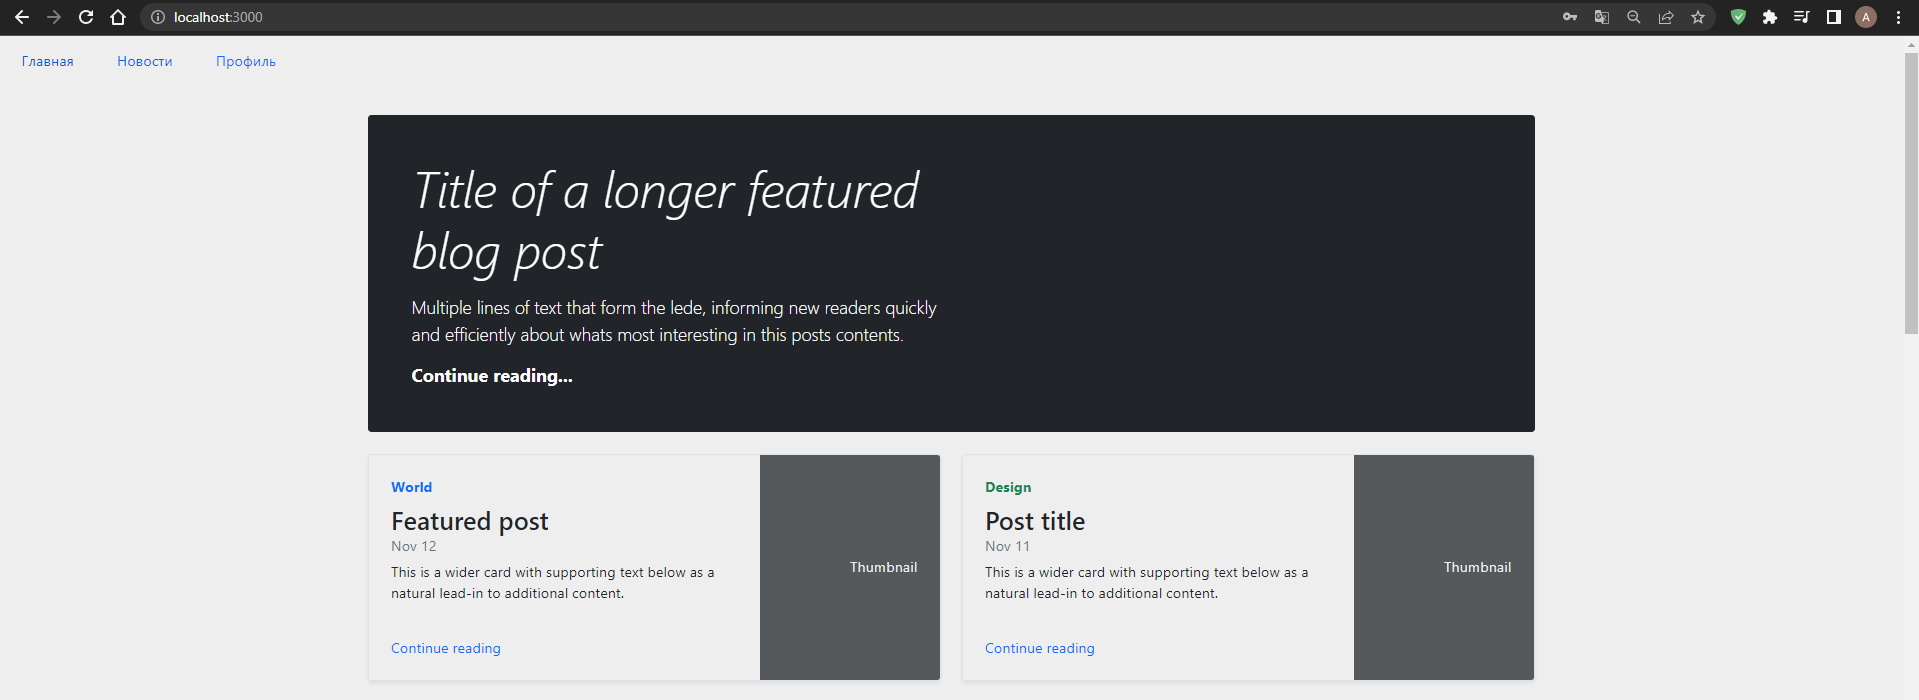Click the Featured post card thumbnail
Image resolution: width=1919 pixels, height=700 pixels.
tap(850, 567)
